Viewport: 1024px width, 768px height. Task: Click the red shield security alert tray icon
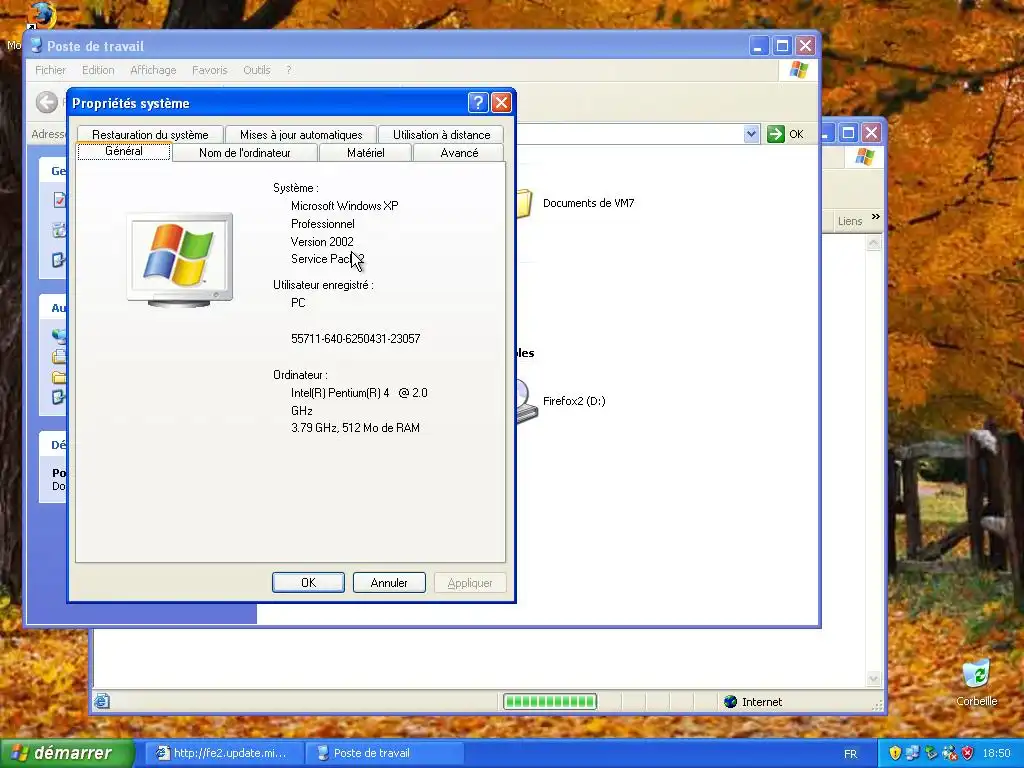point(967,753)
